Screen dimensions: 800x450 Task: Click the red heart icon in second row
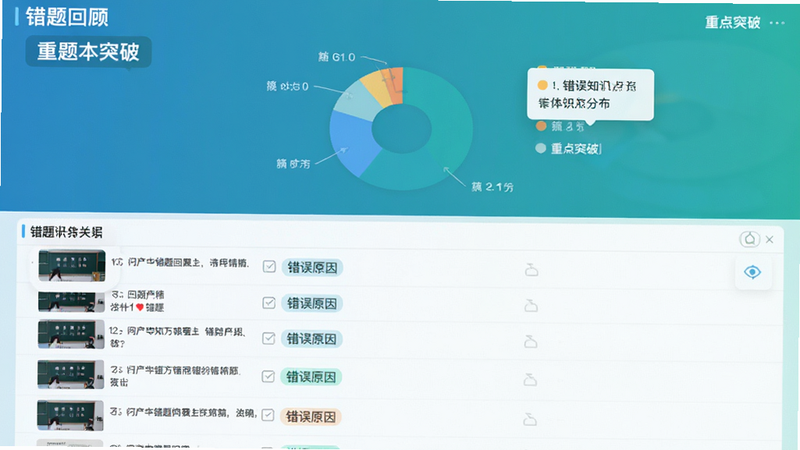[140, 307]
